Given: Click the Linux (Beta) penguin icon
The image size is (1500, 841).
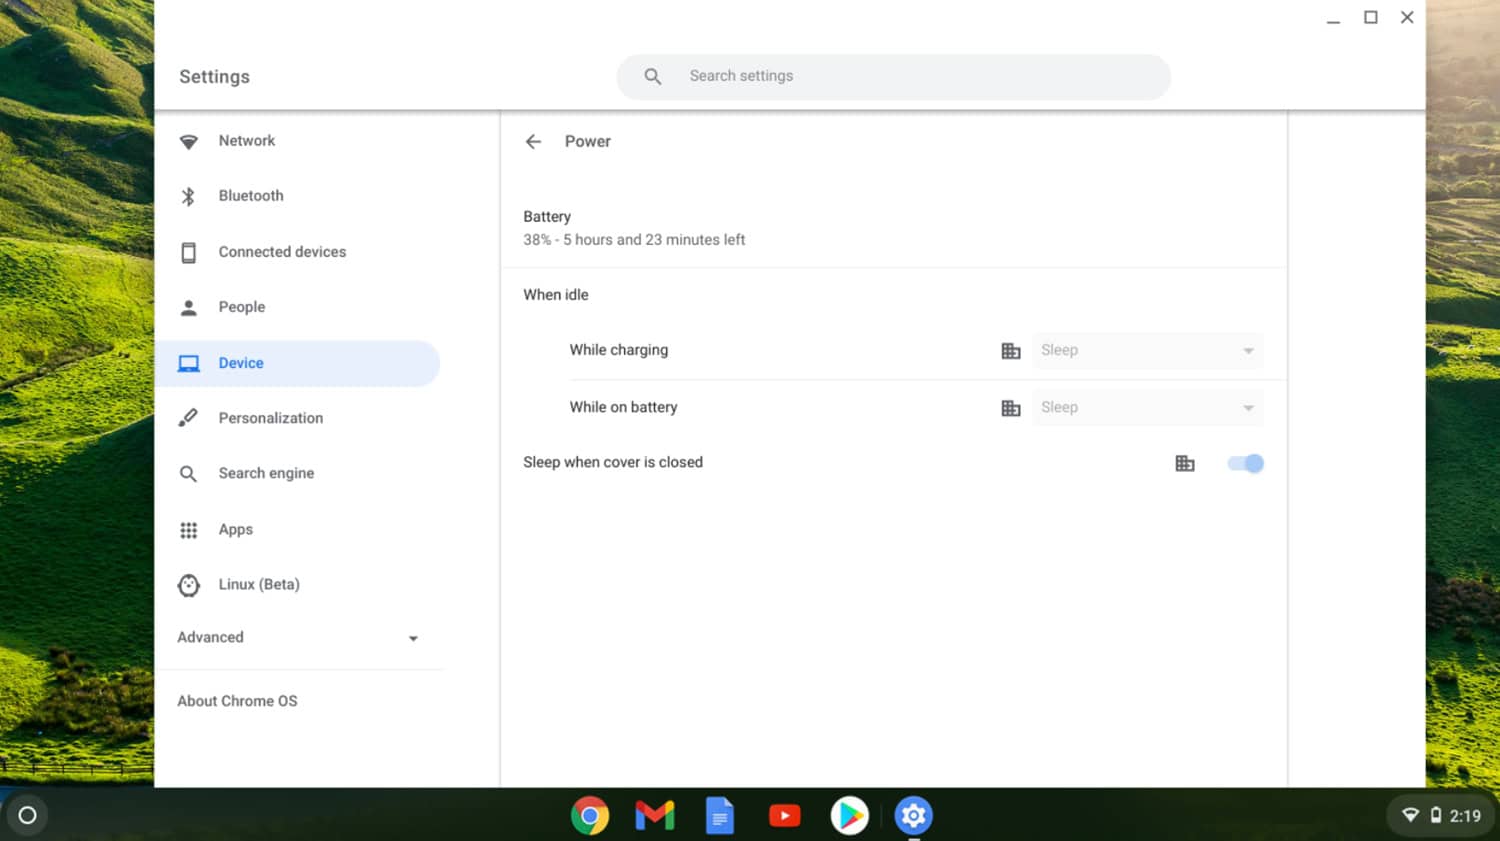Looking at the screenshot, I should (x=188, y=585).
